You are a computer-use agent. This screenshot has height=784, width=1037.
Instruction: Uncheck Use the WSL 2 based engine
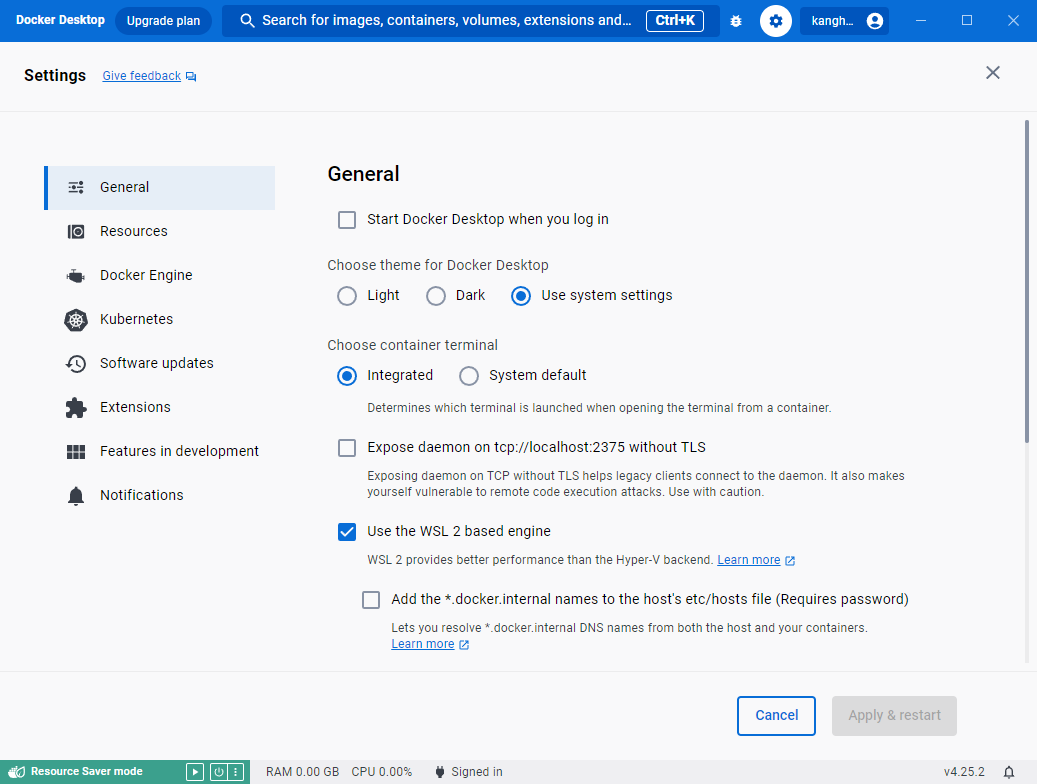[347, 532]
